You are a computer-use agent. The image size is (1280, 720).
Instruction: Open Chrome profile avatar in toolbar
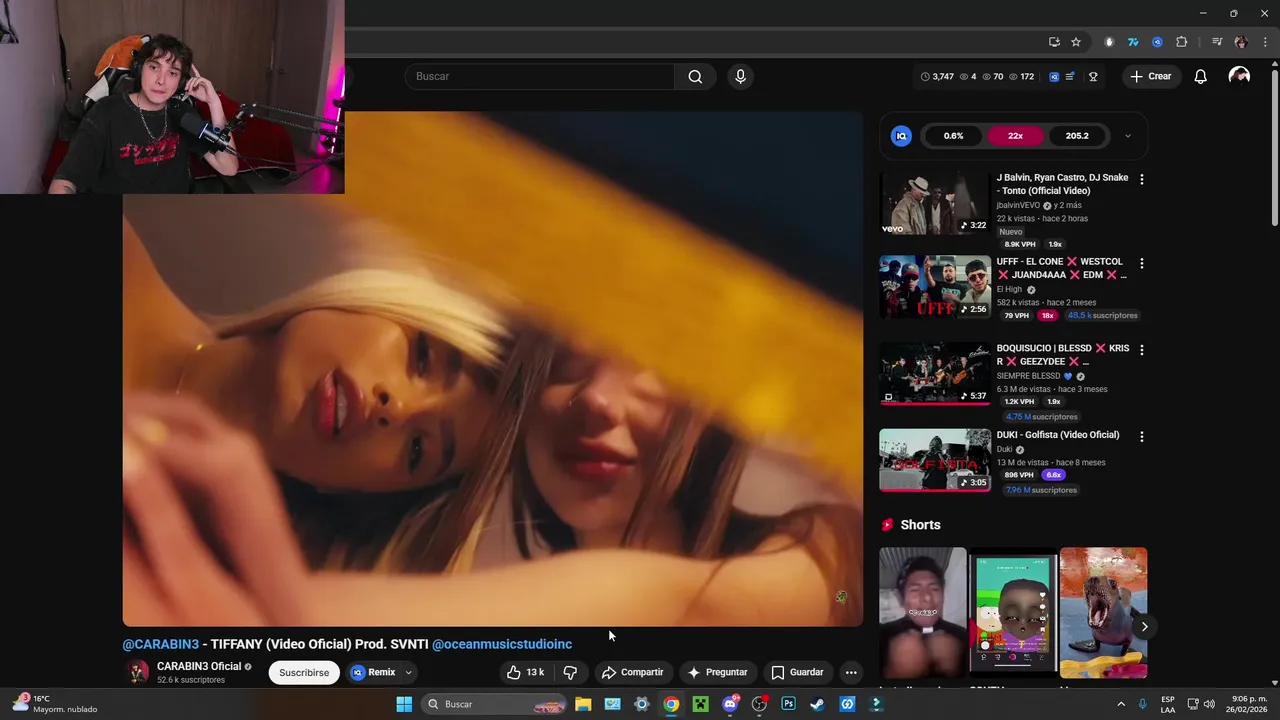coord(1241,42)
